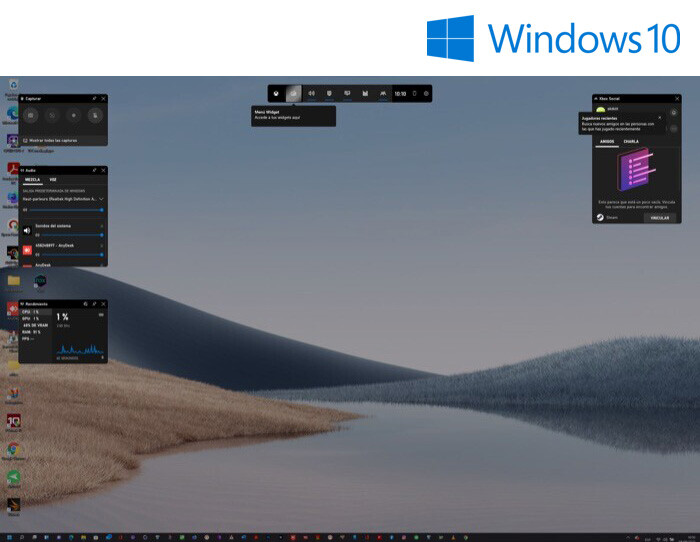Open the Recycle Bin desktop icon
This screenshot has height=542, width=700.
(x=14, y=85)
